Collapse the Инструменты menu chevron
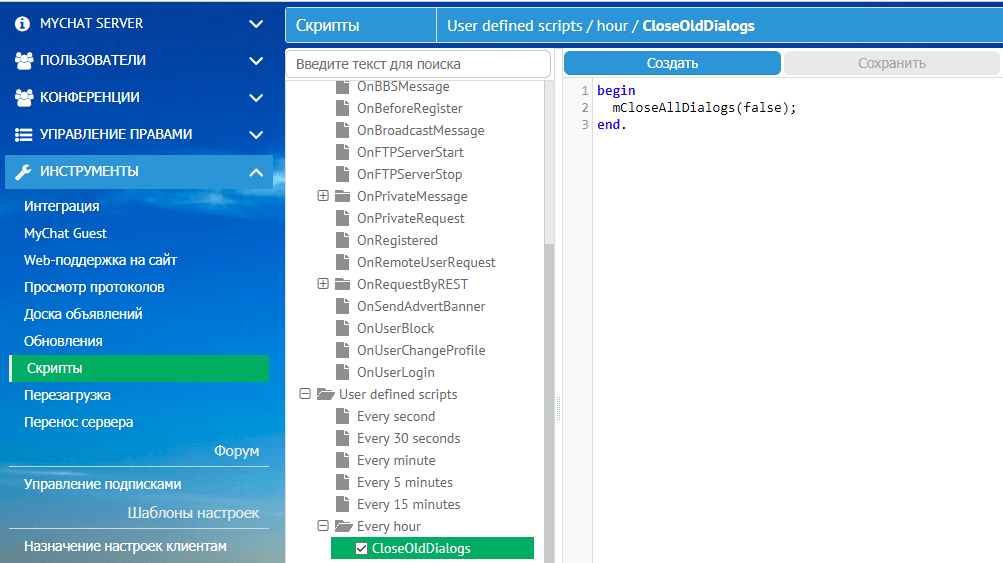1003x563 pixels. pyautogui.click(x=255, y=172)
